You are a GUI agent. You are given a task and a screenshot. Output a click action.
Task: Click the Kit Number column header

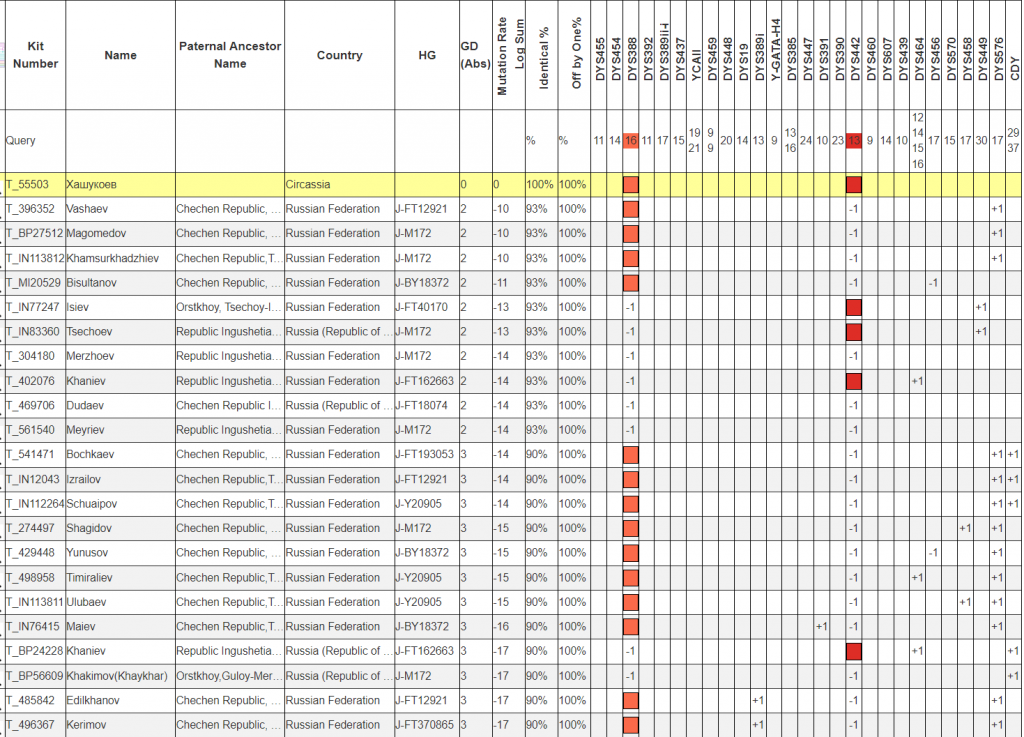(x=35, y=55)
